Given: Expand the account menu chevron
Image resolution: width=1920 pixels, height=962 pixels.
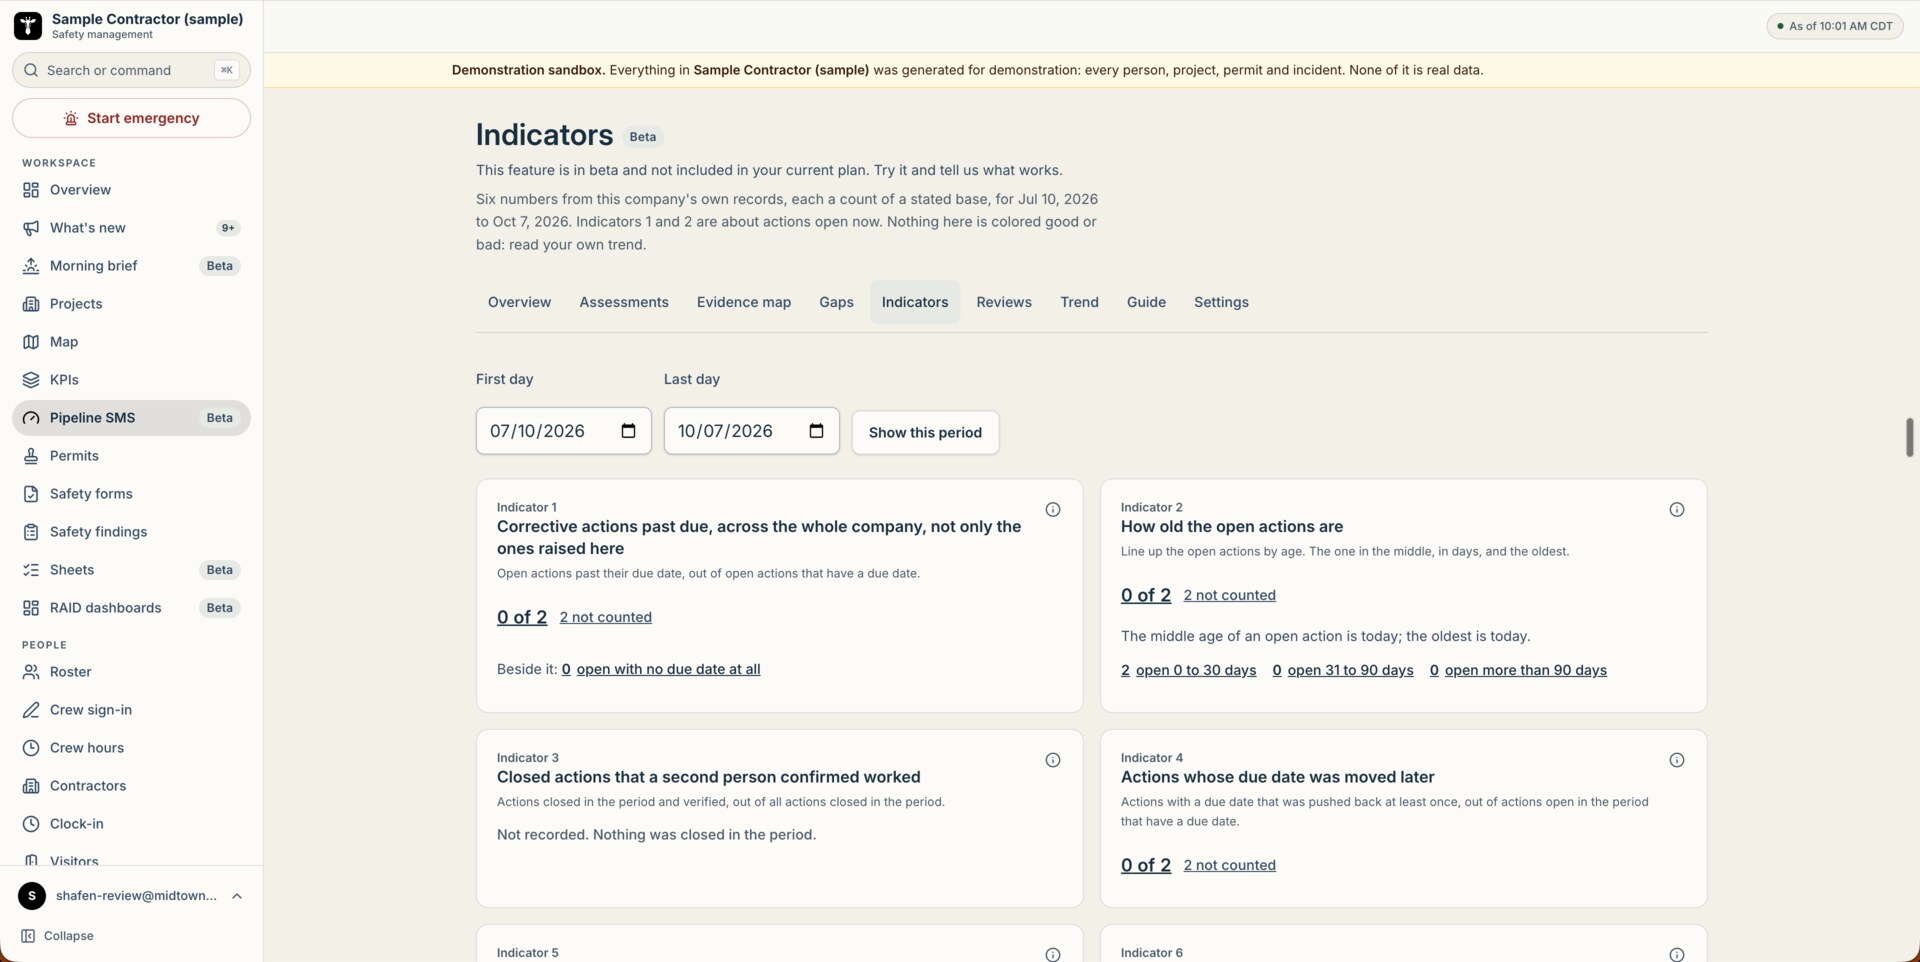Looking at the screenshot, I should 237,896.
